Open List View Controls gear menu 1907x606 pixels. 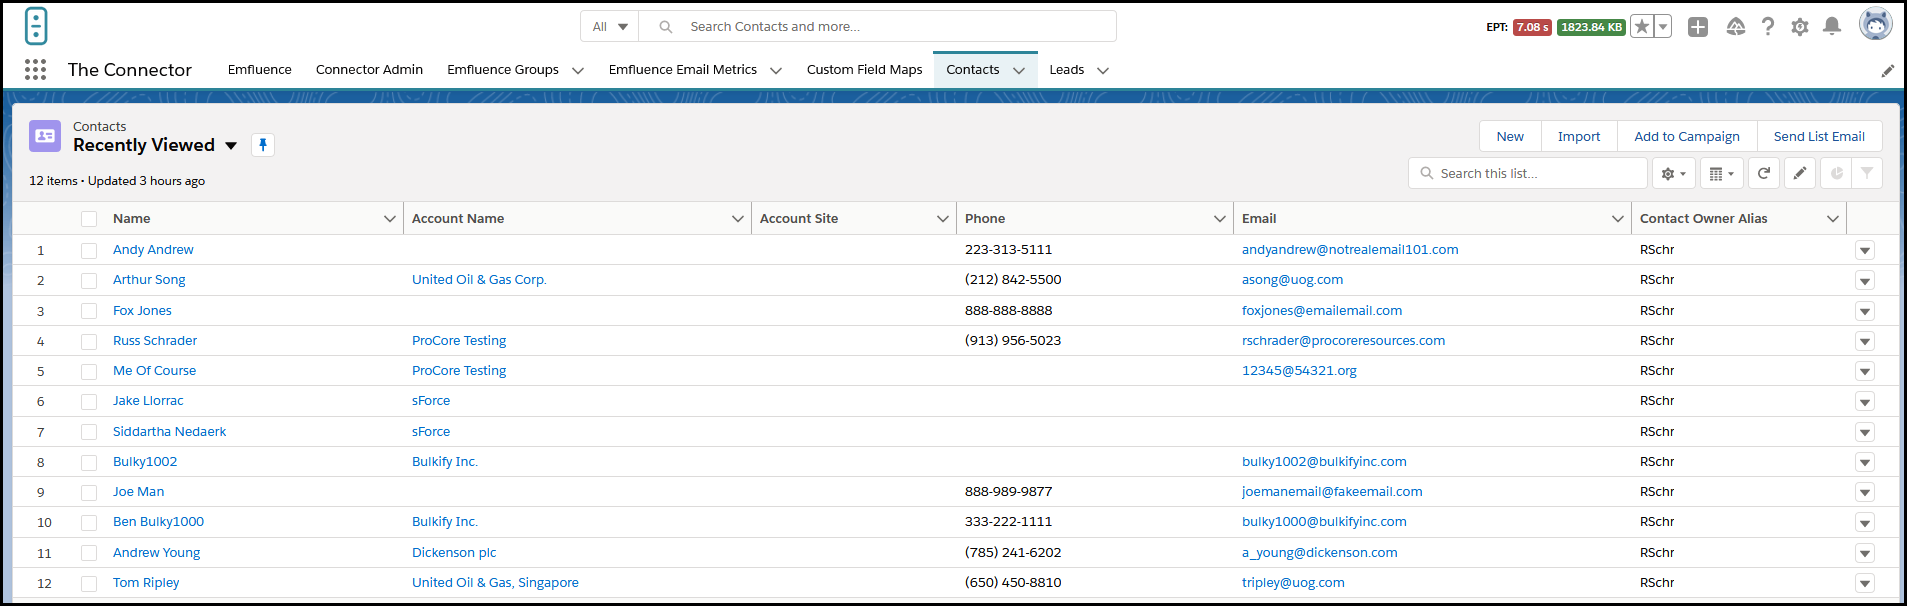point(1674,173)
